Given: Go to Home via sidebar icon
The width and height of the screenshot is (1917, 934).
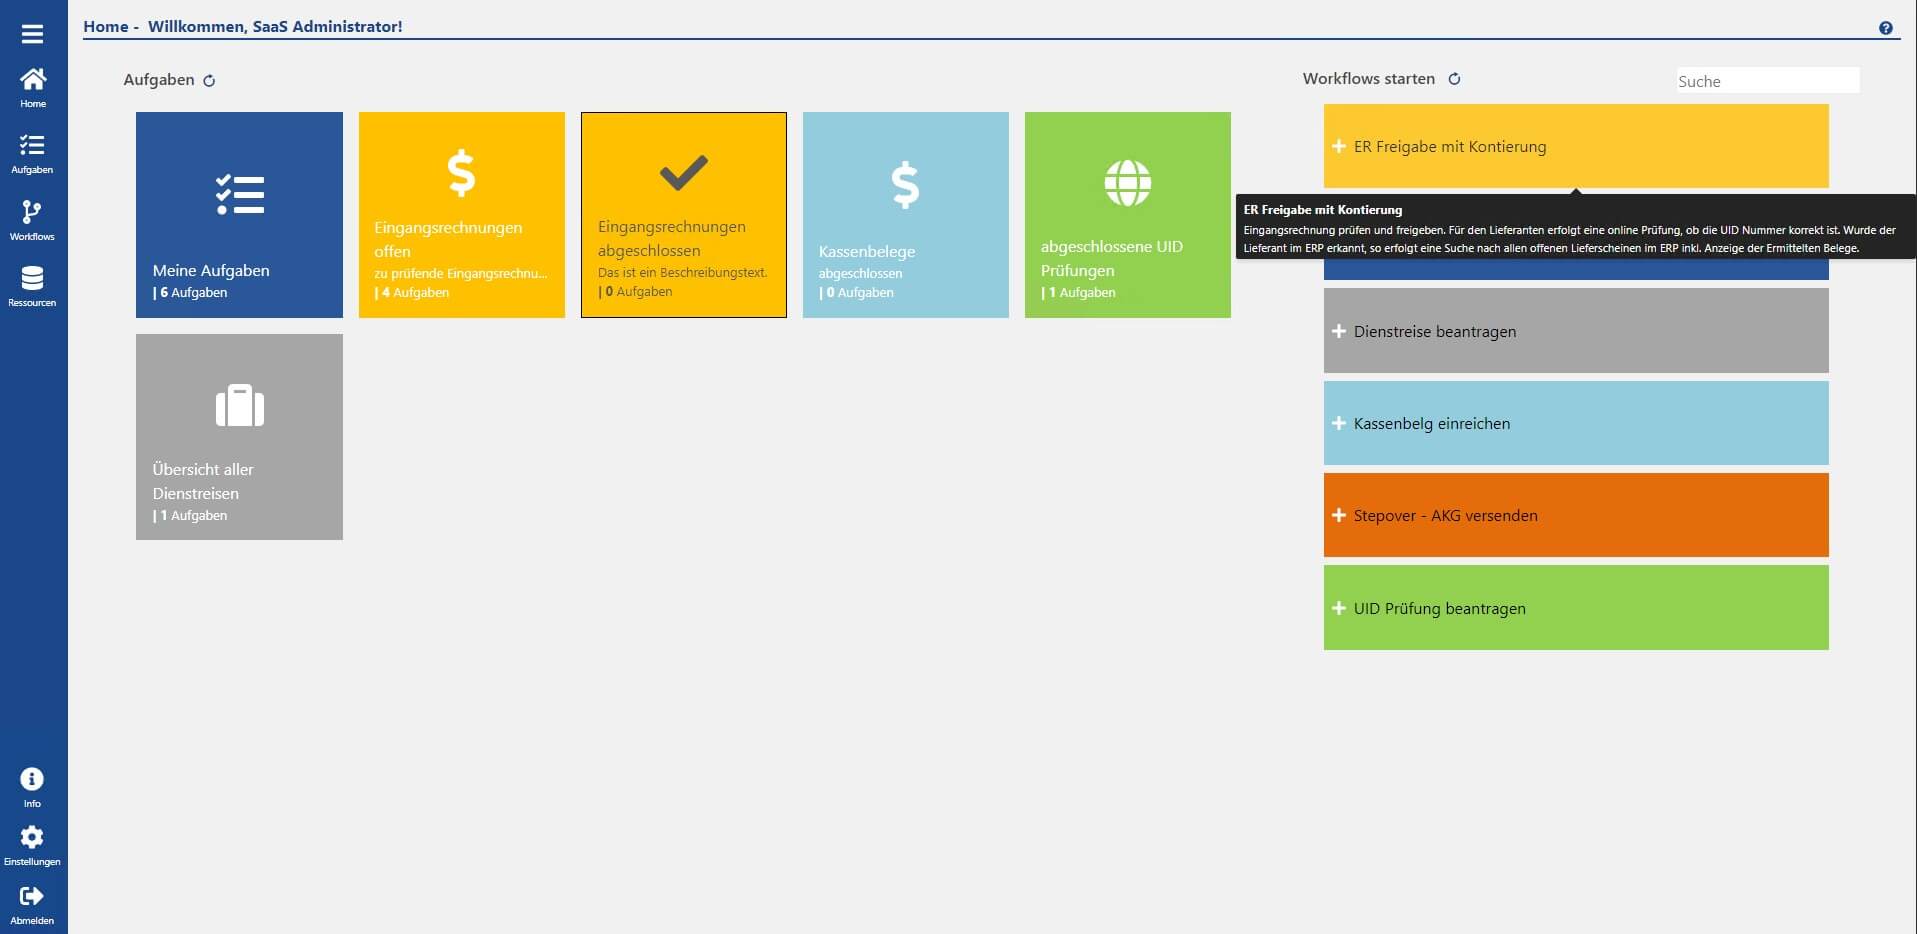Looking at the screenshot, I should click(x=32, y=87).
